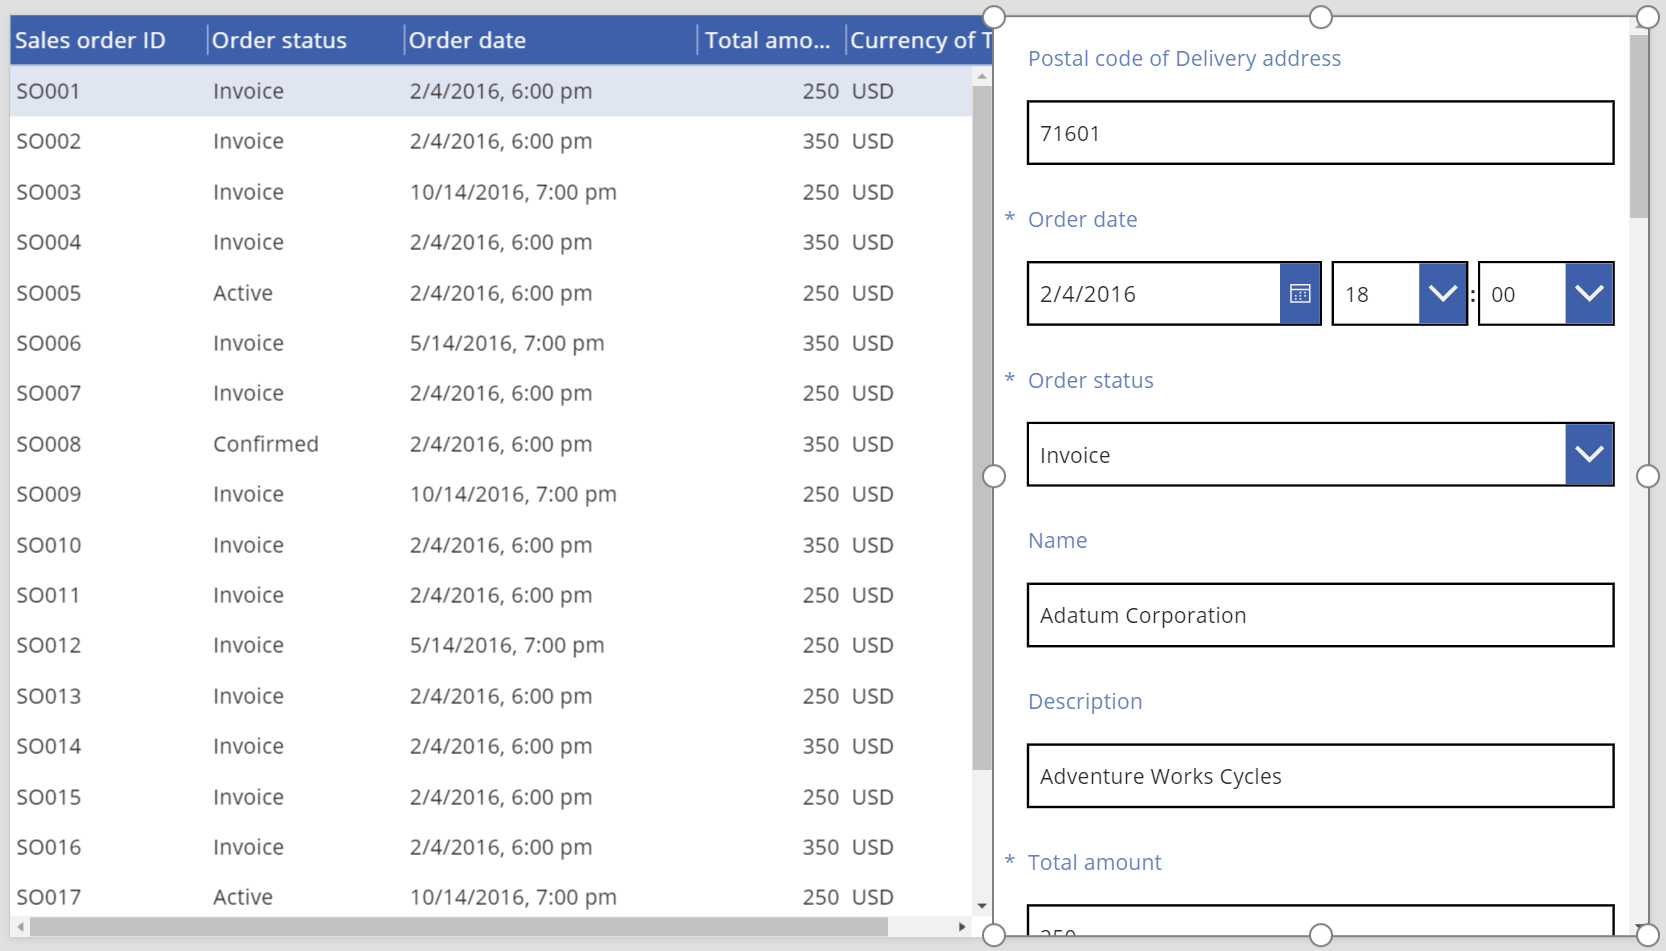The width and height of the screenshot is (1666, 951).
Task: Click the Name field showing Adatum Corporation
Action: [1320, 615]
